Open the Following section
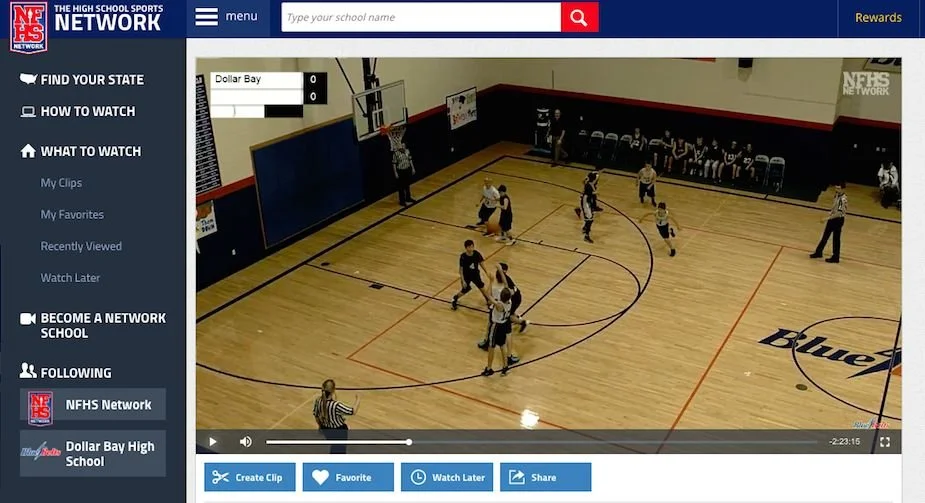The width and height of the screenshot is (925, 503). click(x=76, y=373)
